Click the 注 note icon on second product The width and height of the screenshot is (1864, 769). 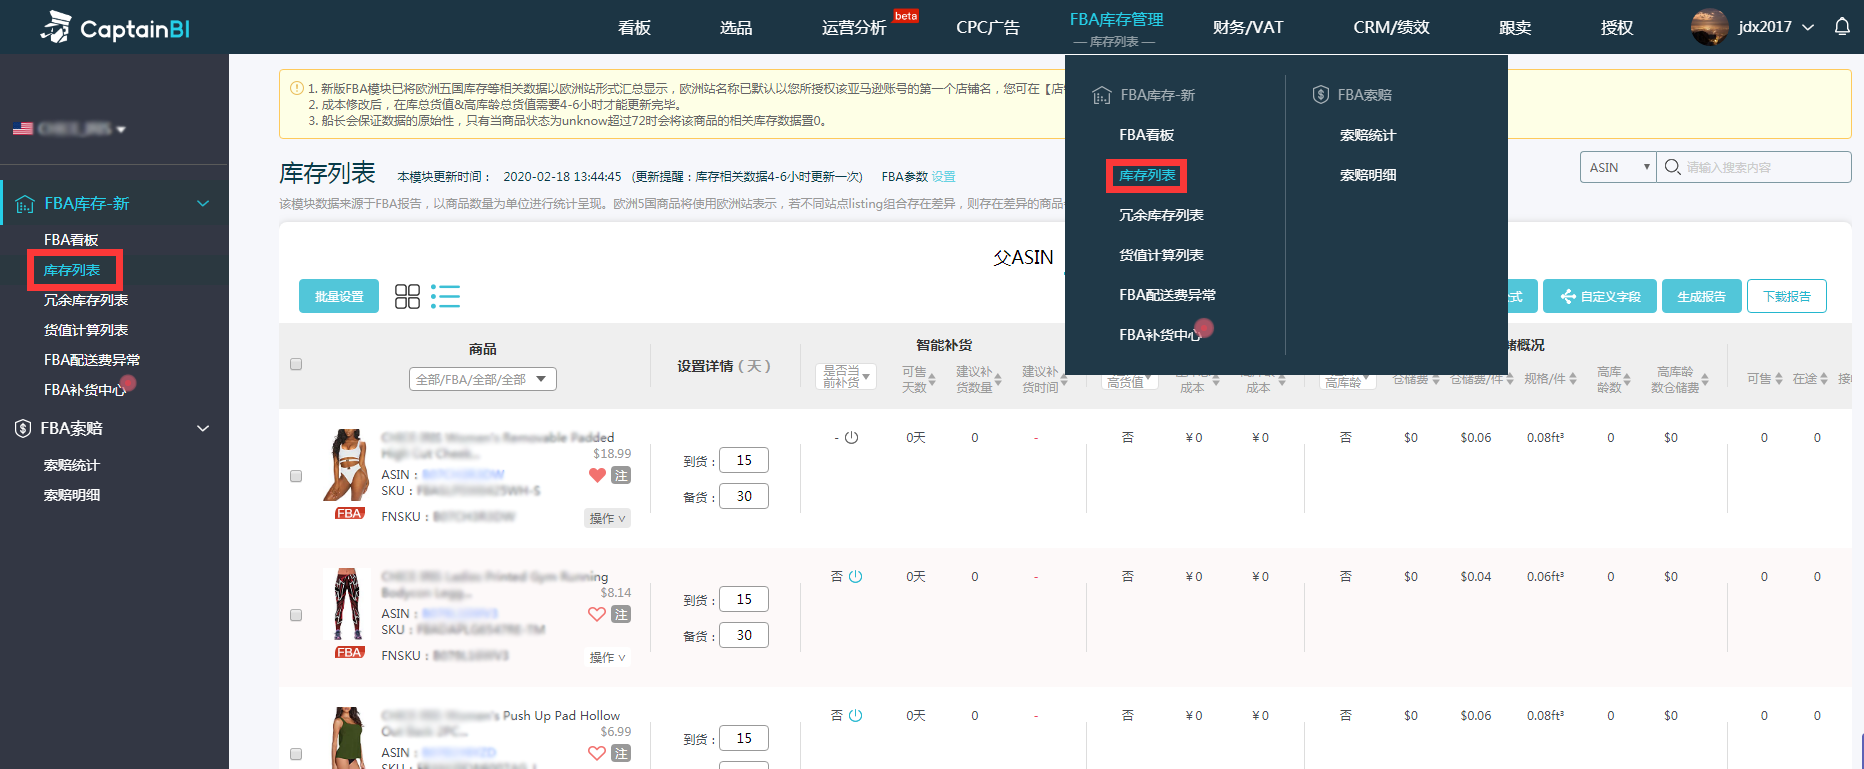coord(621,614)
